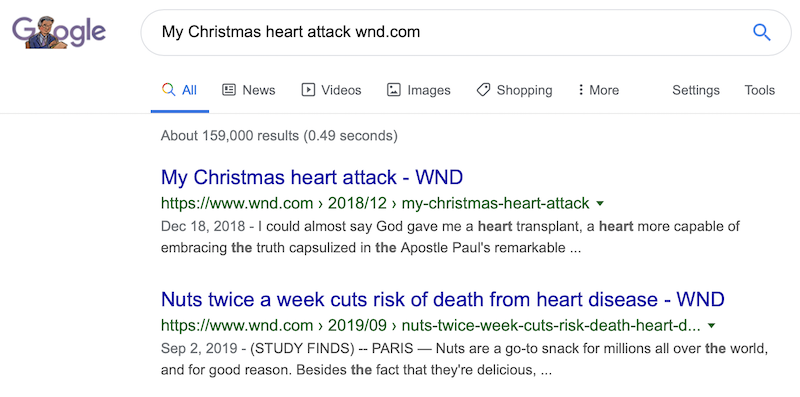Select the Videos play icon
This screenshot has width=800, height=397.
[x=308, y=90]
